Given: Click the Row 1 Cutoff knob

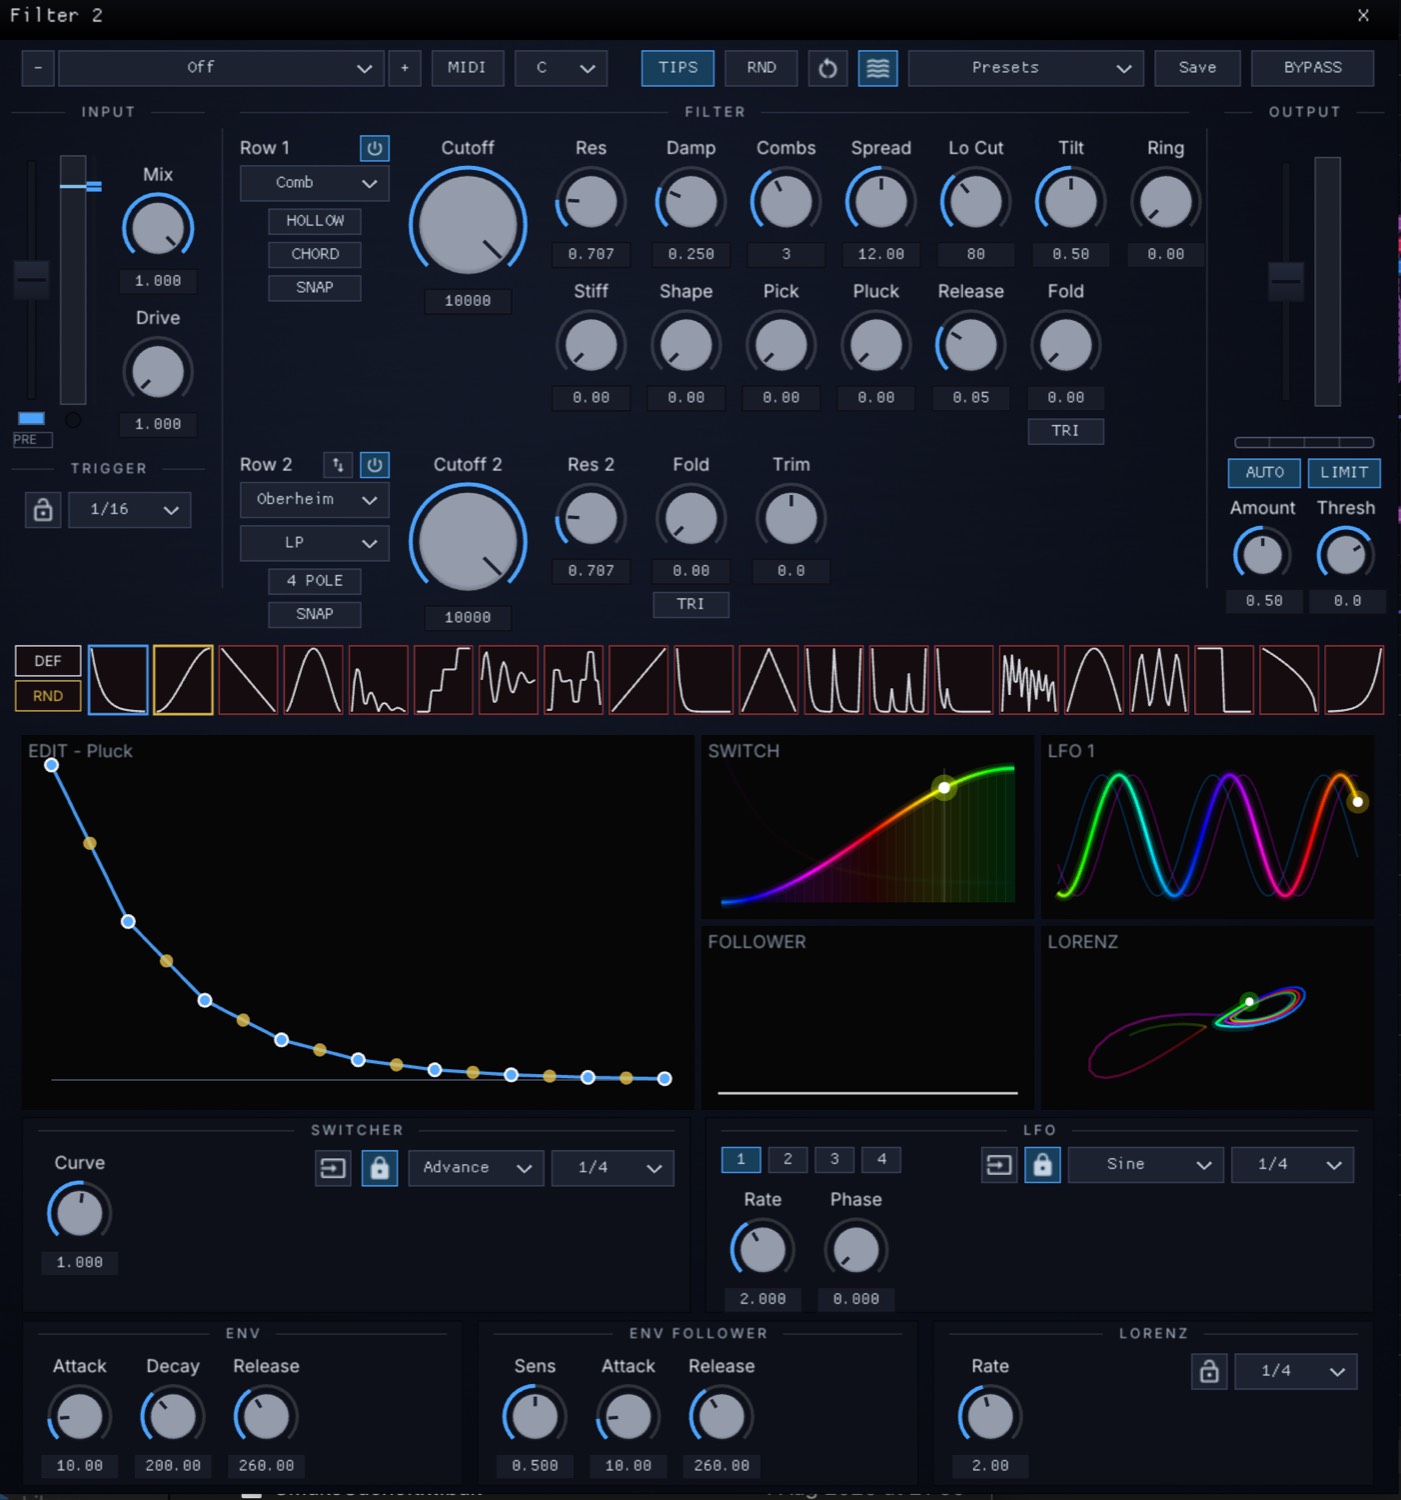Looking at the screenshot, I should (x=468, y=224).
